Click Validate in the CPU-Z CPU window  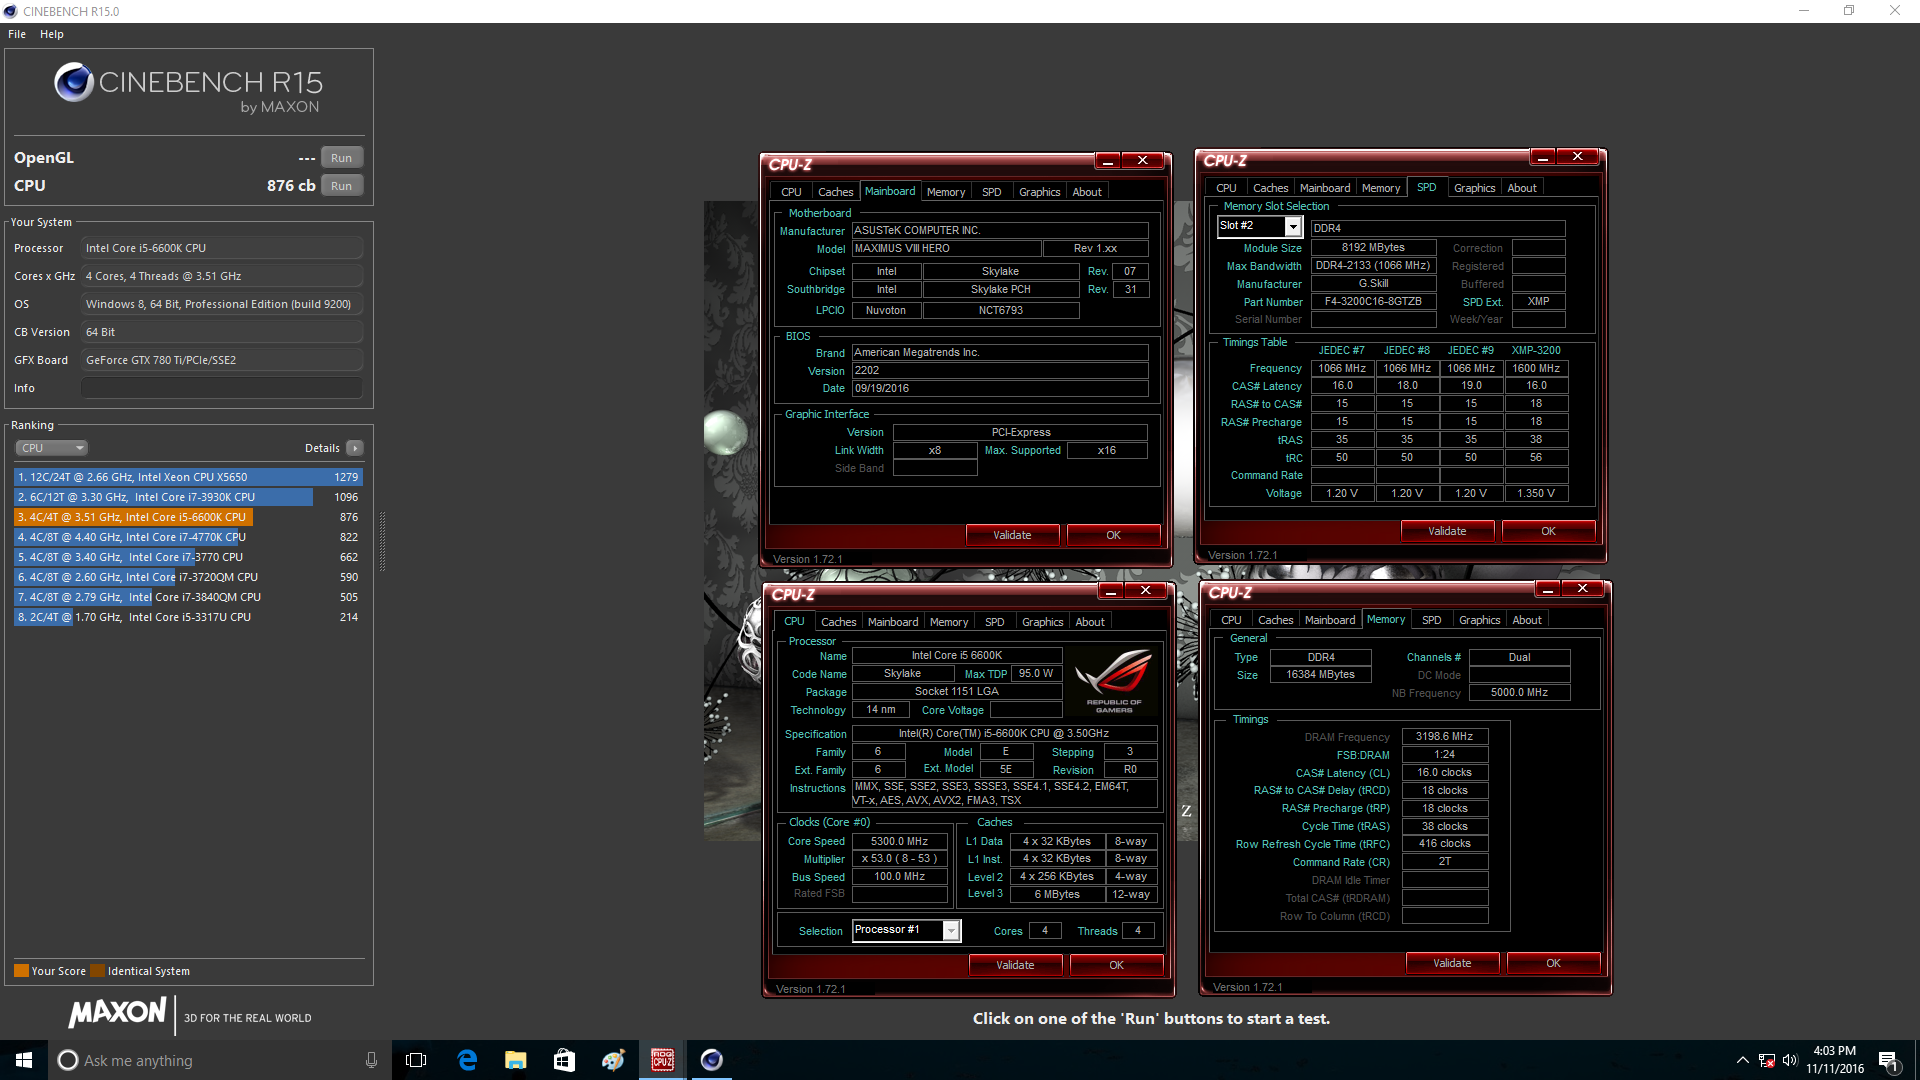click(x=1015, y=965)
